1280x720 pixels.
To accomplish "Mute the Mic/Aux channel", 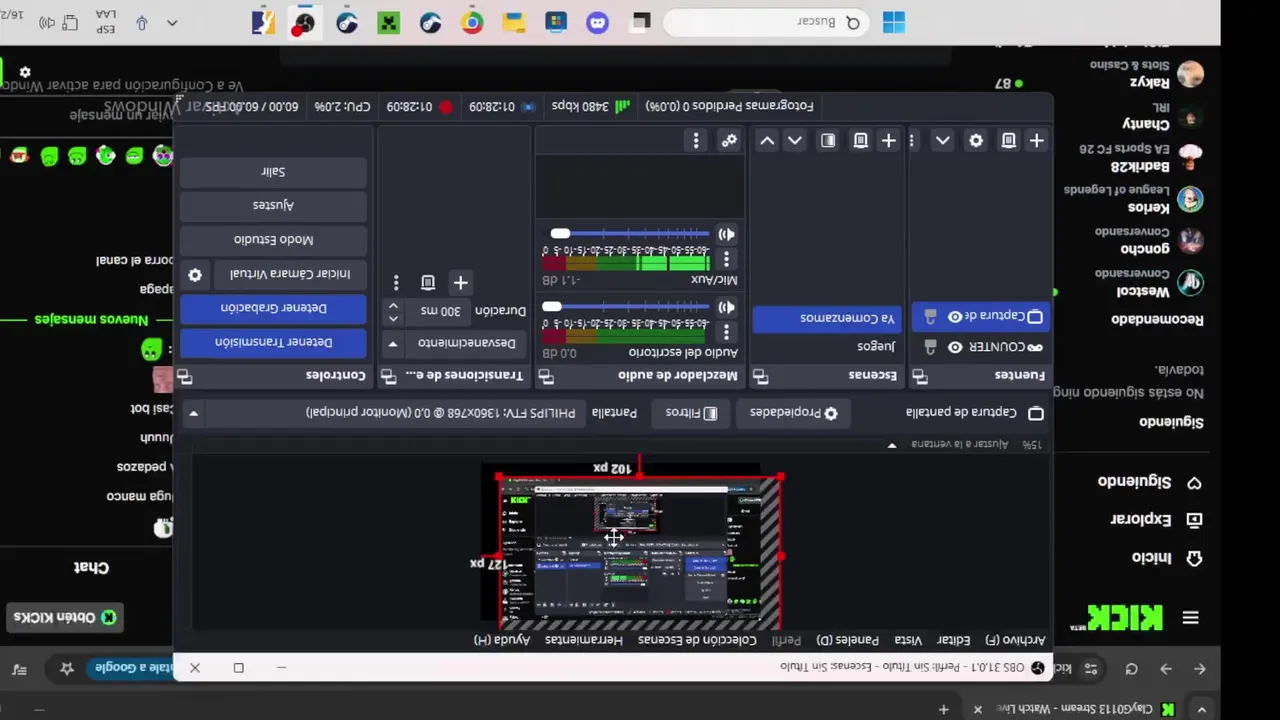I will pyautogui.click(x=726, y=234).
